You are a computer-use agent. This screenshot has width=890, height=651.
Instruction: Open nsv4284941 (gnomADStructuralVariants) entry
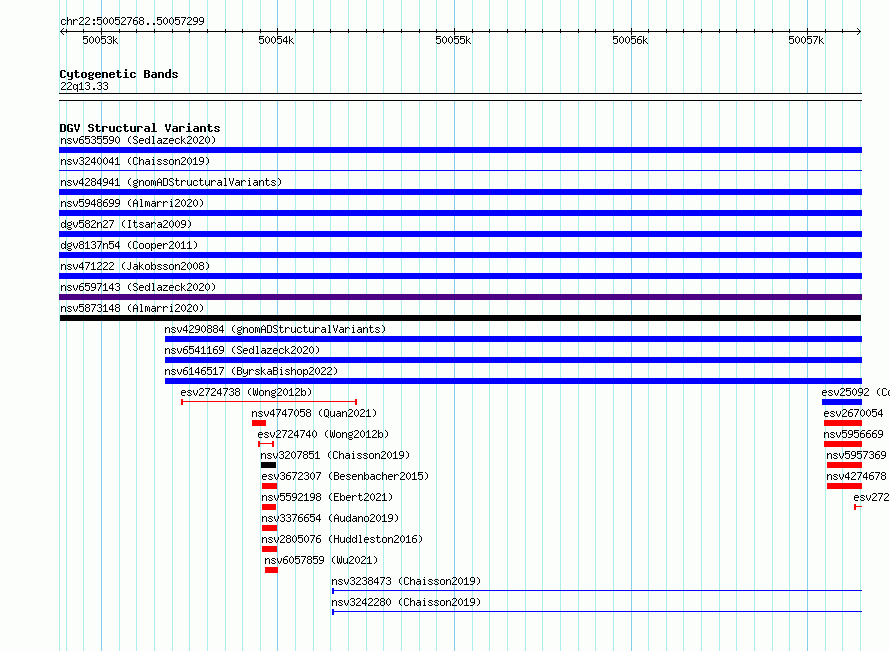pos(171,182)
